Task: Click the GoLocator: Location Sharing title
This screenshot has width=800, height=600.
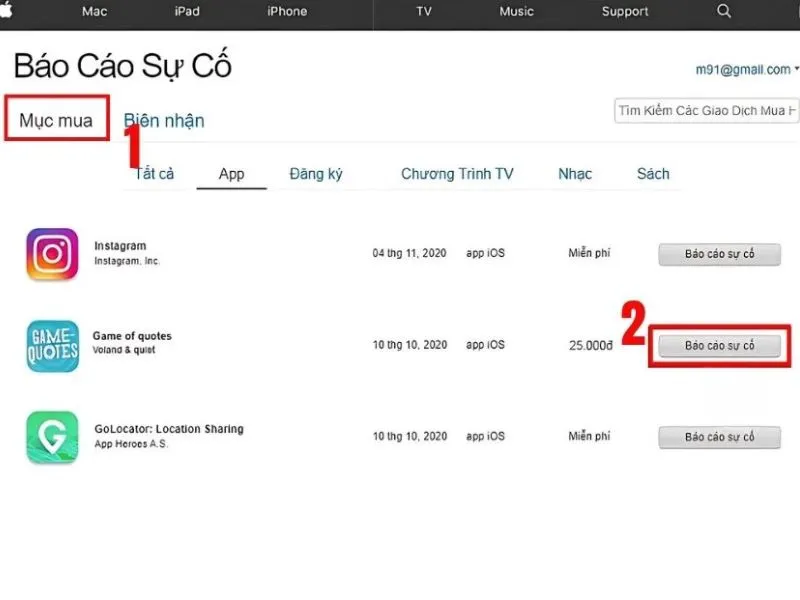Action: [169, 429]
